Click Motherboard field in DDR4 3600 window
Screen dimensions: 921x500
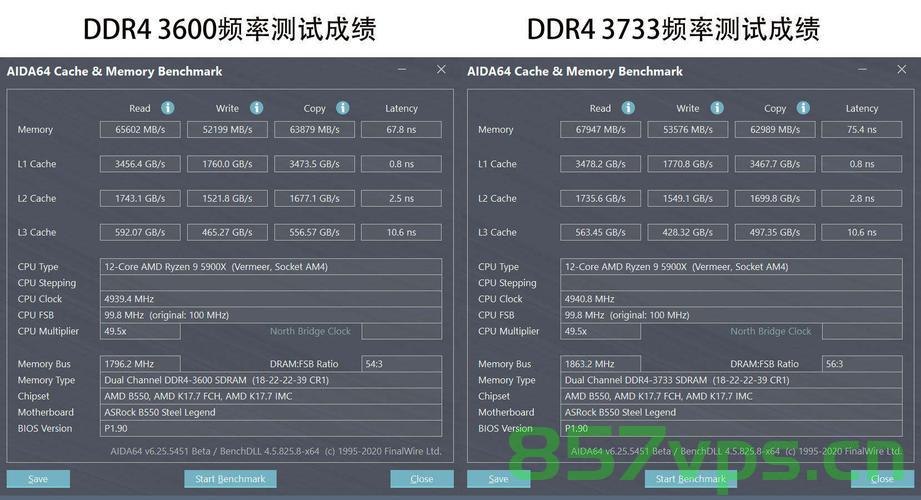(271, 412)
